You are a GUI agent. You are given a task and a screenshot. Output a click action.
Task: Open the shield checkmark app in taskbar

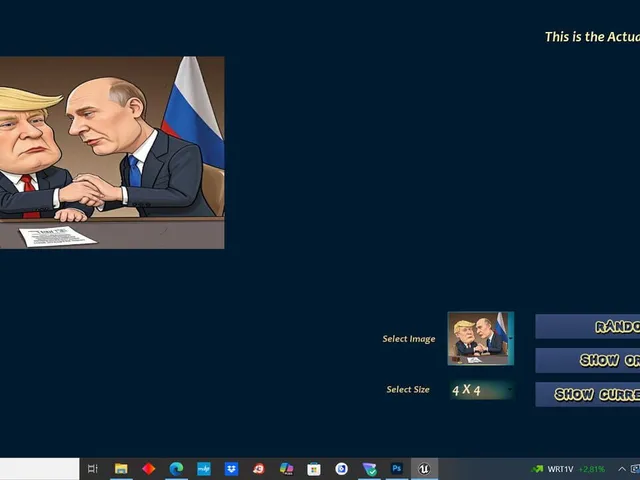click(x=369, y=469)
